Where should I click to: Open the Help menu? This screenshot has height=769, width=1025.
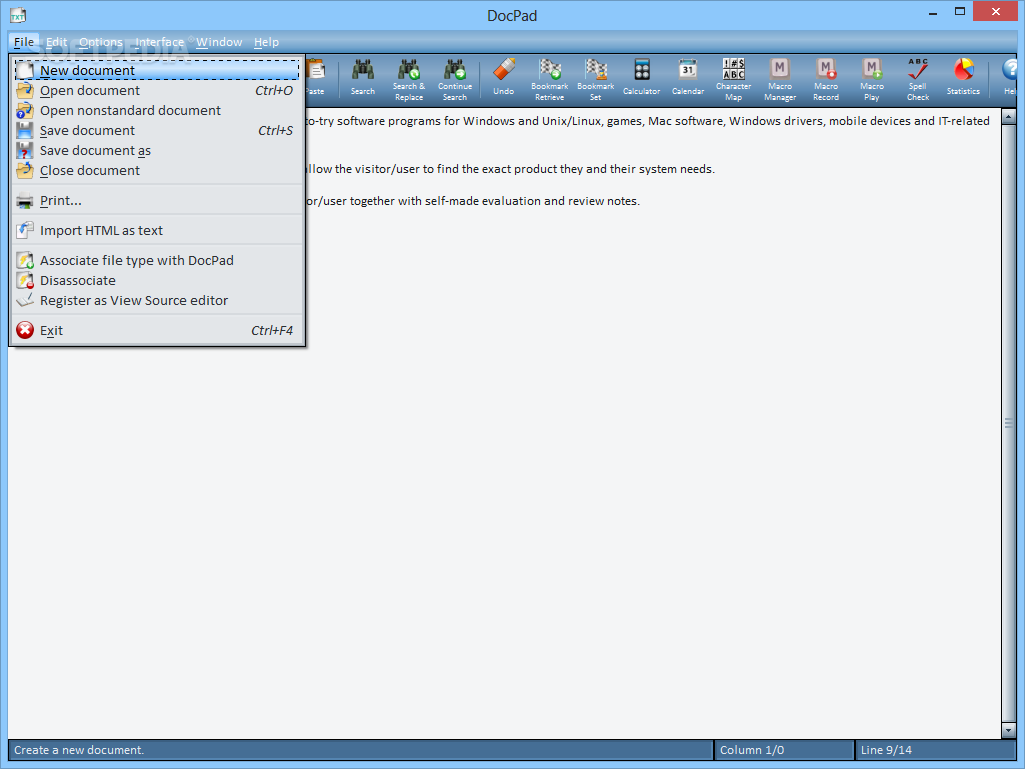point(266,42)
